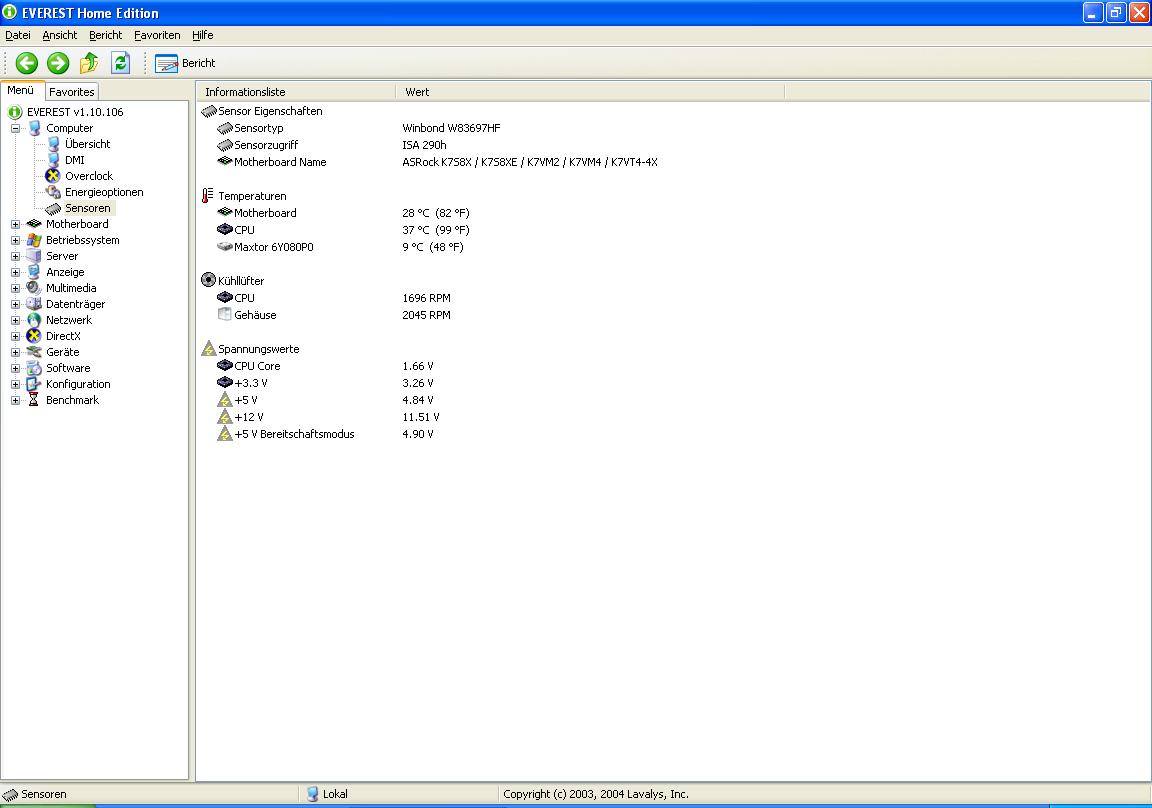
Task: Refresh the page using the refresh icon
Action: pyautogui.click(x=120, y=63)
